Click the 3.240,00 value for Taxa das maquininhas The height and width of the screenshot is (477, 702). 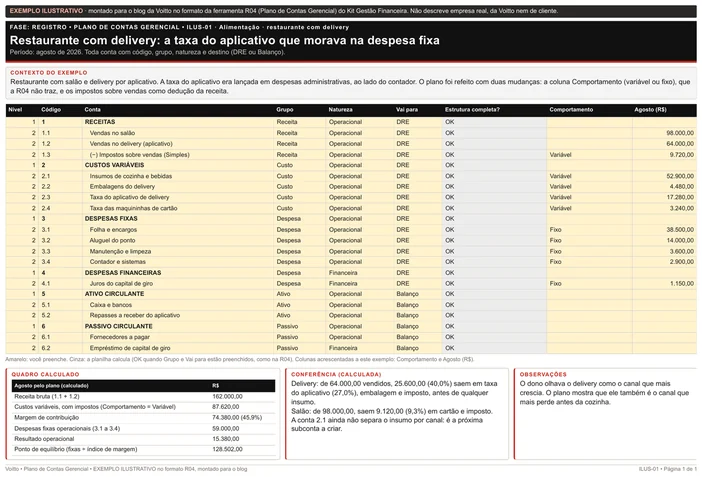pyautogui.click(x=682, y=209)
